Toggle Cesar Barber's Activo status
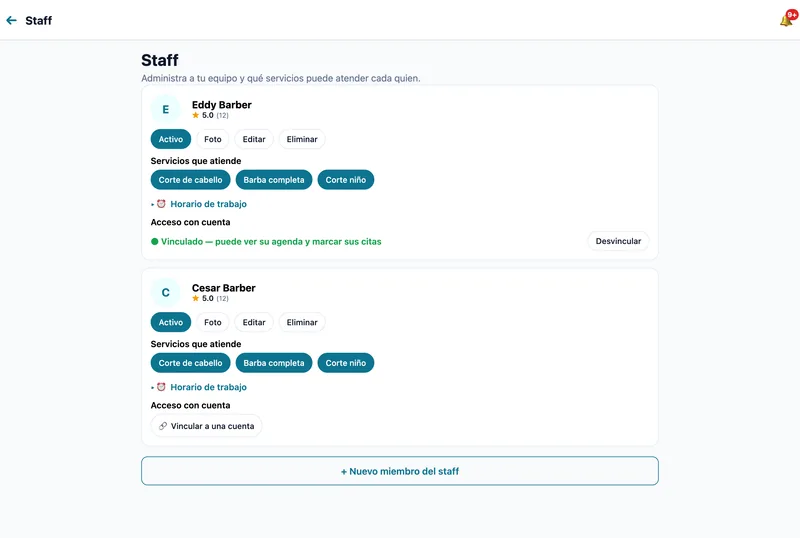 (170, 322)
